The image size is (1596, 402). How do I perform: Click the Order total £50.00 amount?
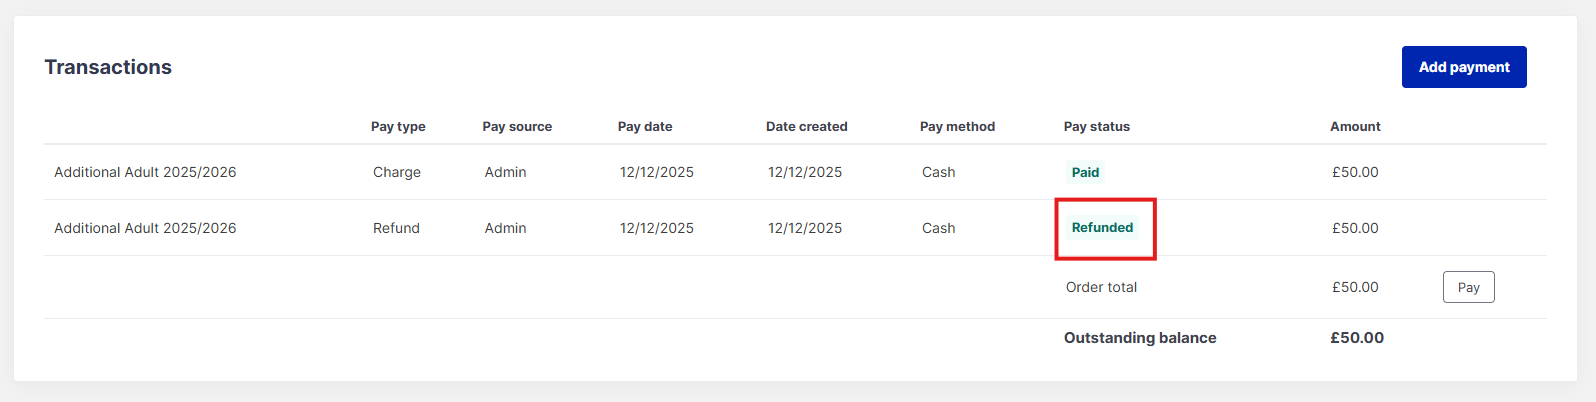[x=1355, y=287]
